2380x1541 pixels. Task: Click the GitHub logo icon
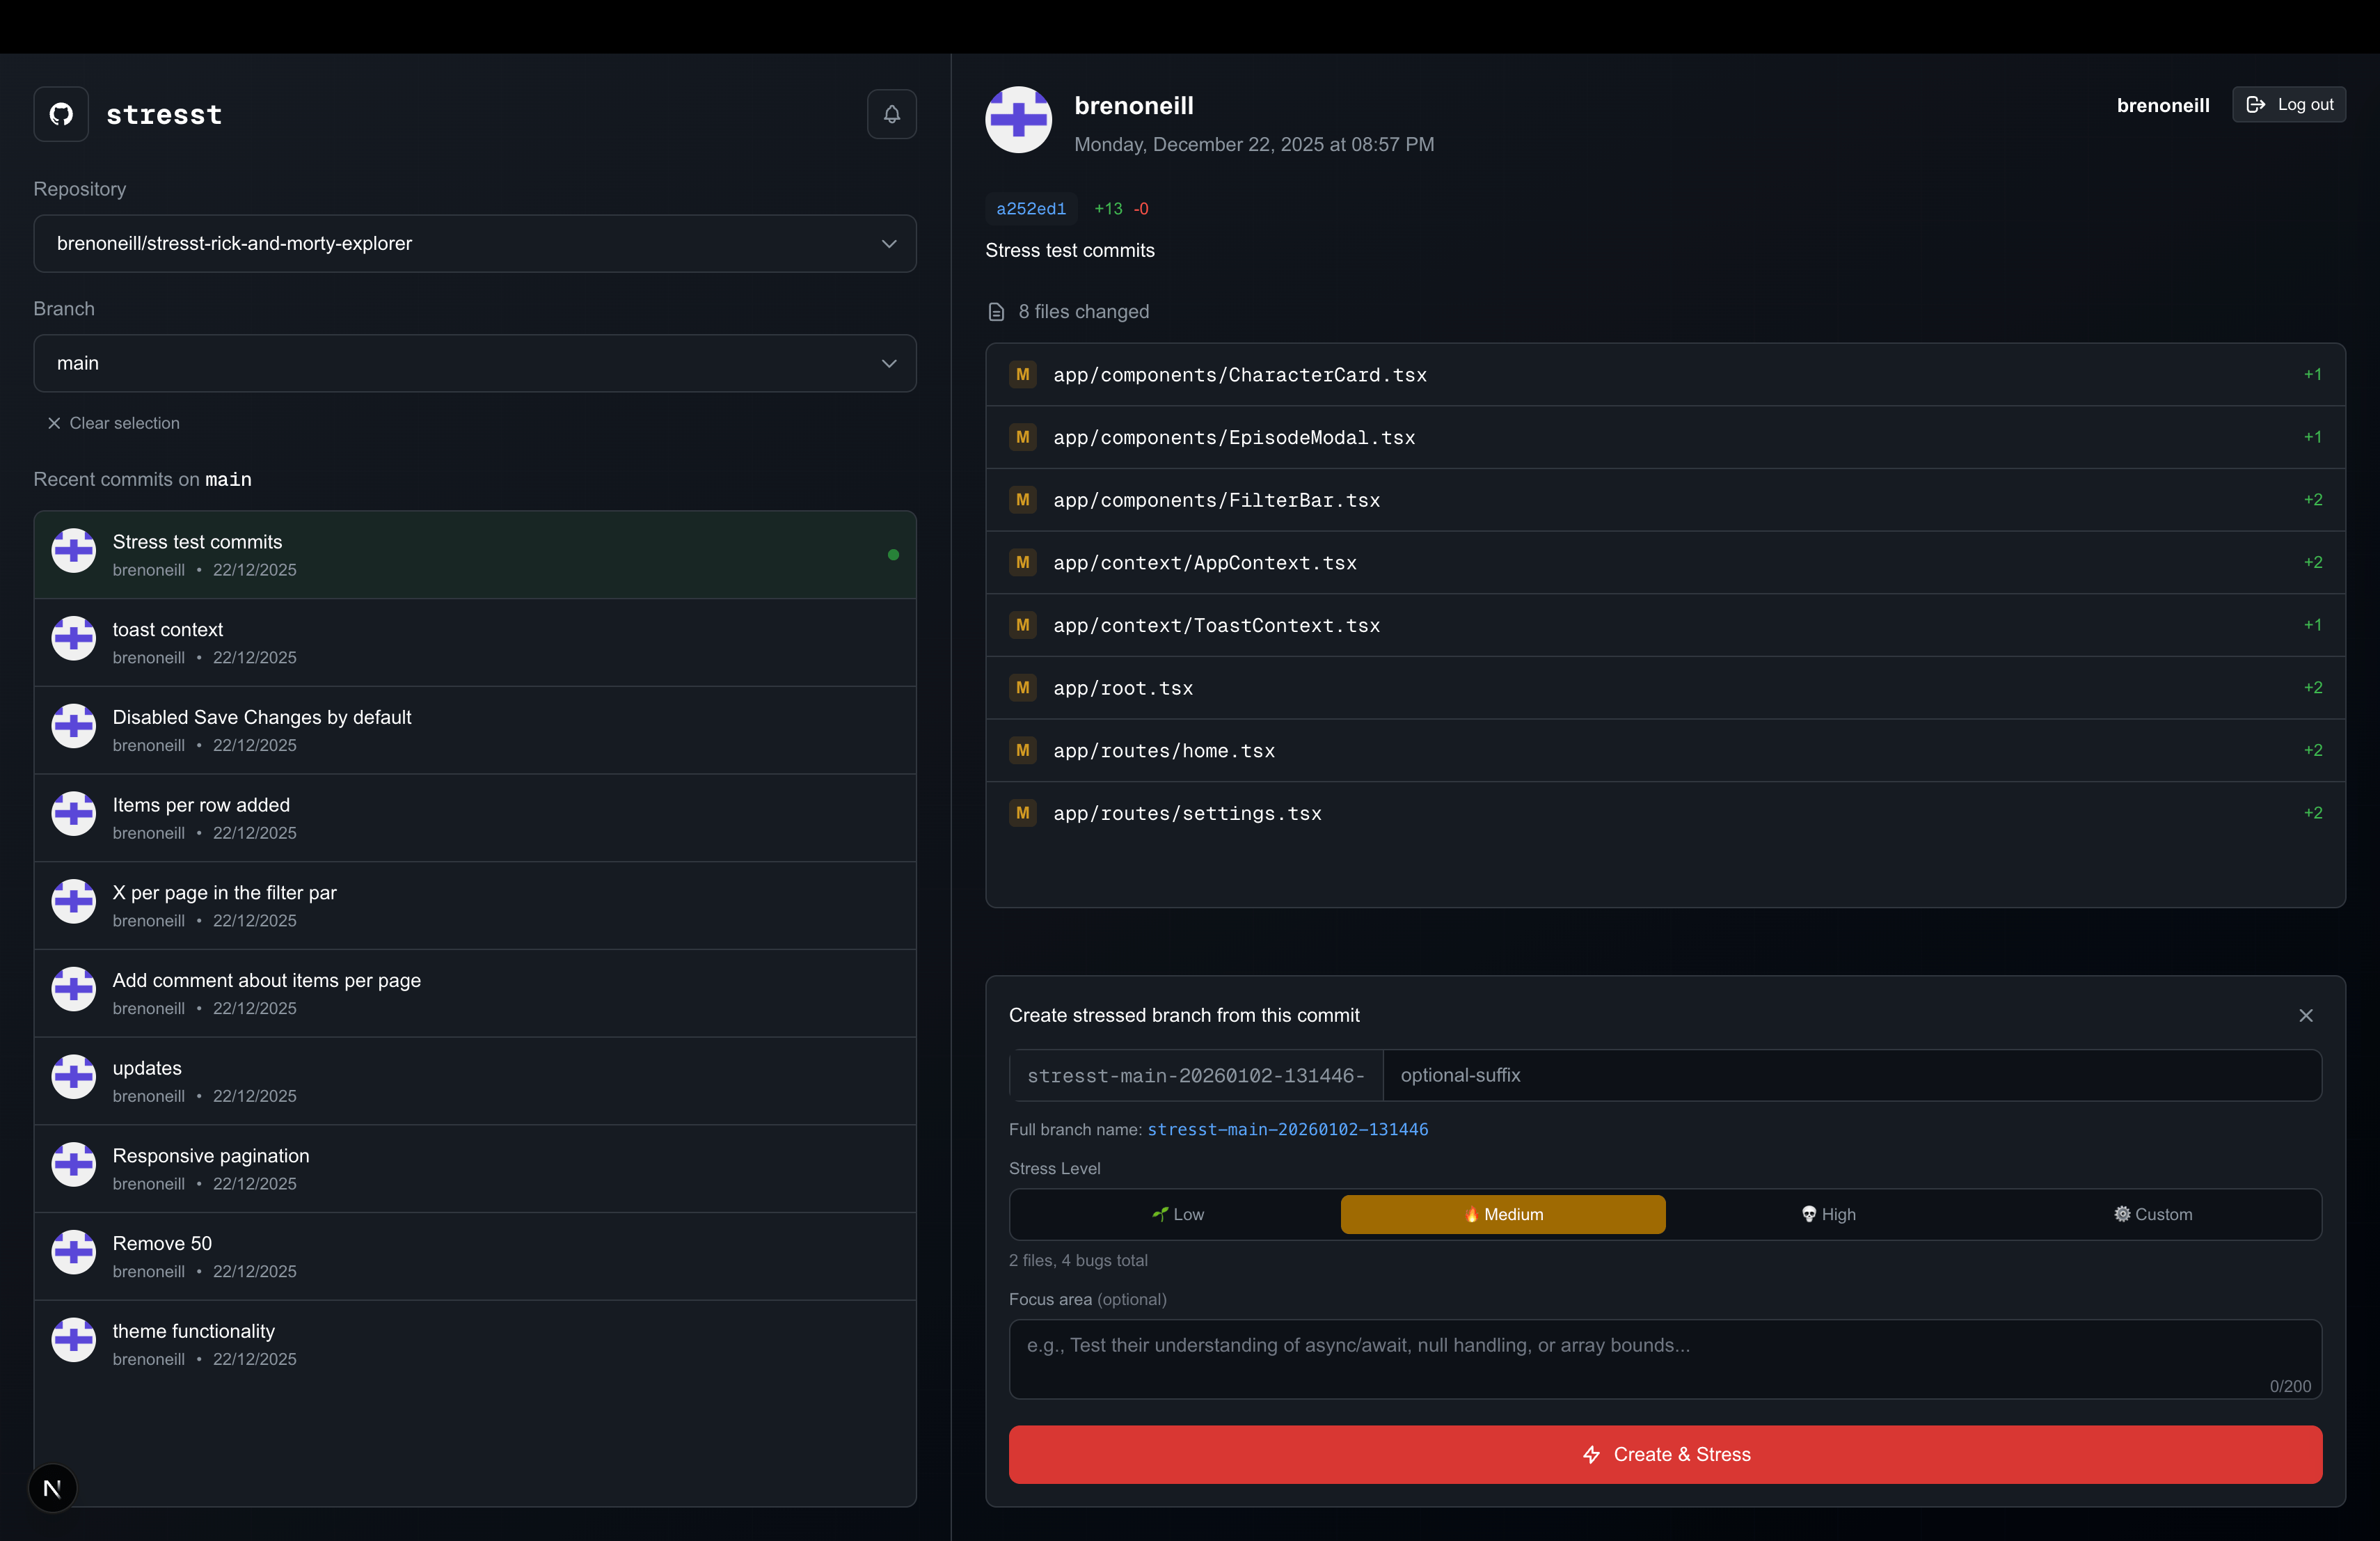pyautogui.click(x=61, y=114)
